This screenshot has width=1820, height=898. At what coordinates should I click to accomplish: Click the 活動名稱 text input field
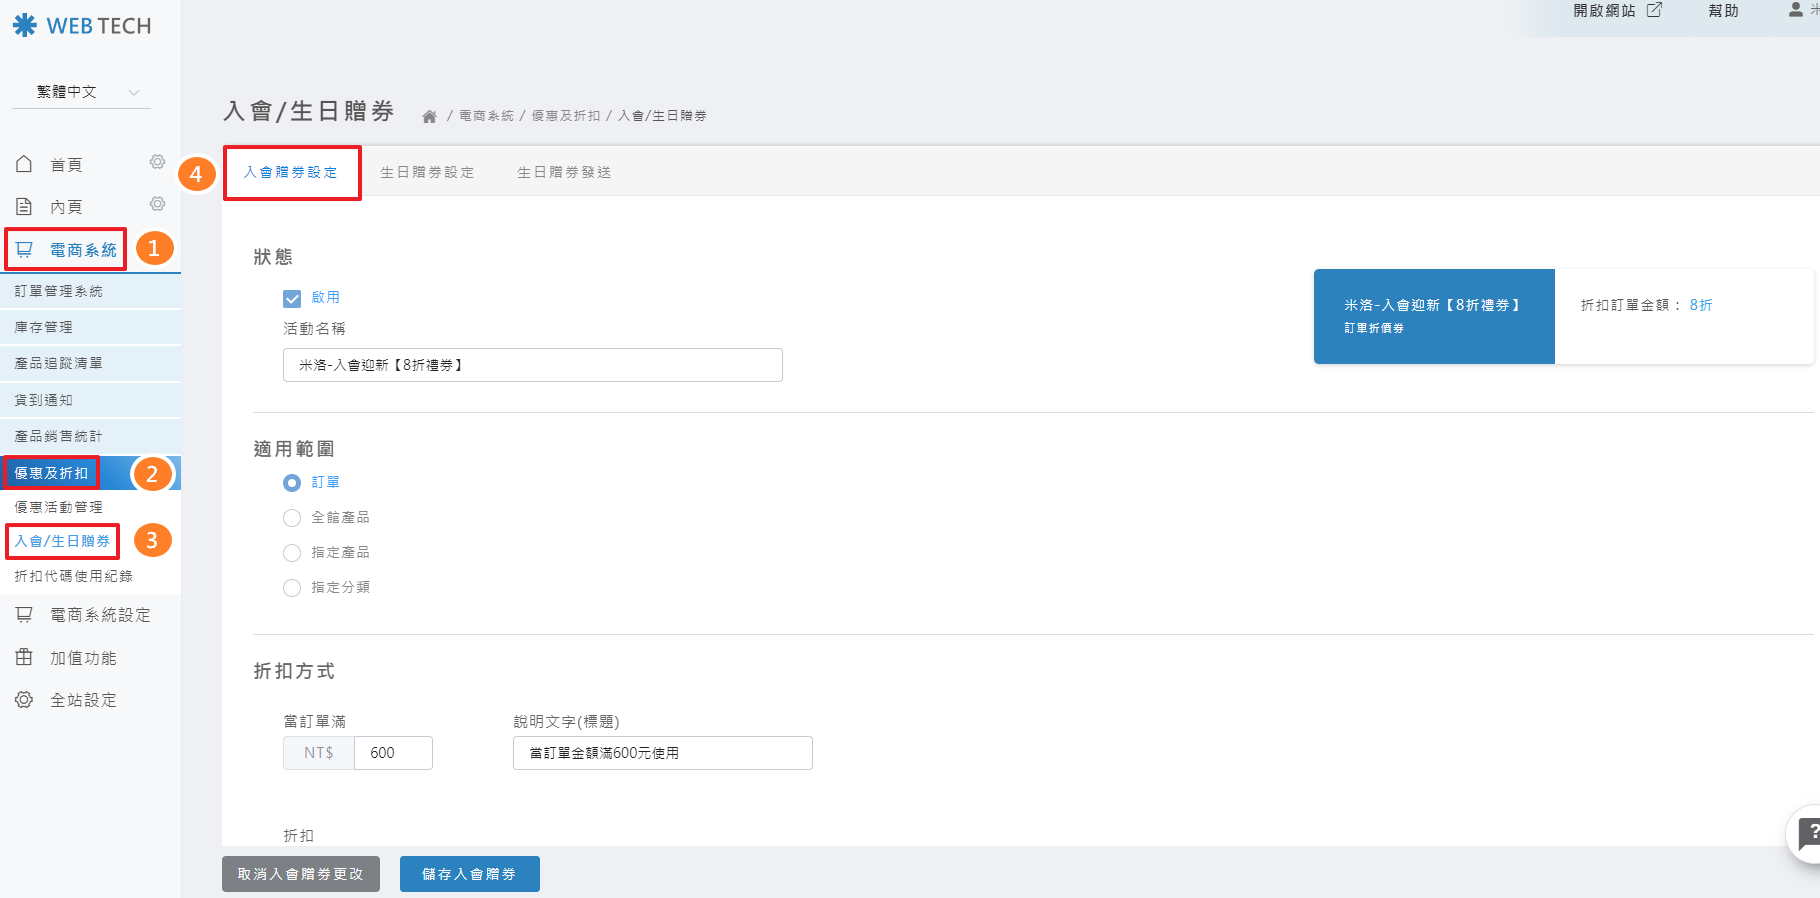click(x=532, y=365)
